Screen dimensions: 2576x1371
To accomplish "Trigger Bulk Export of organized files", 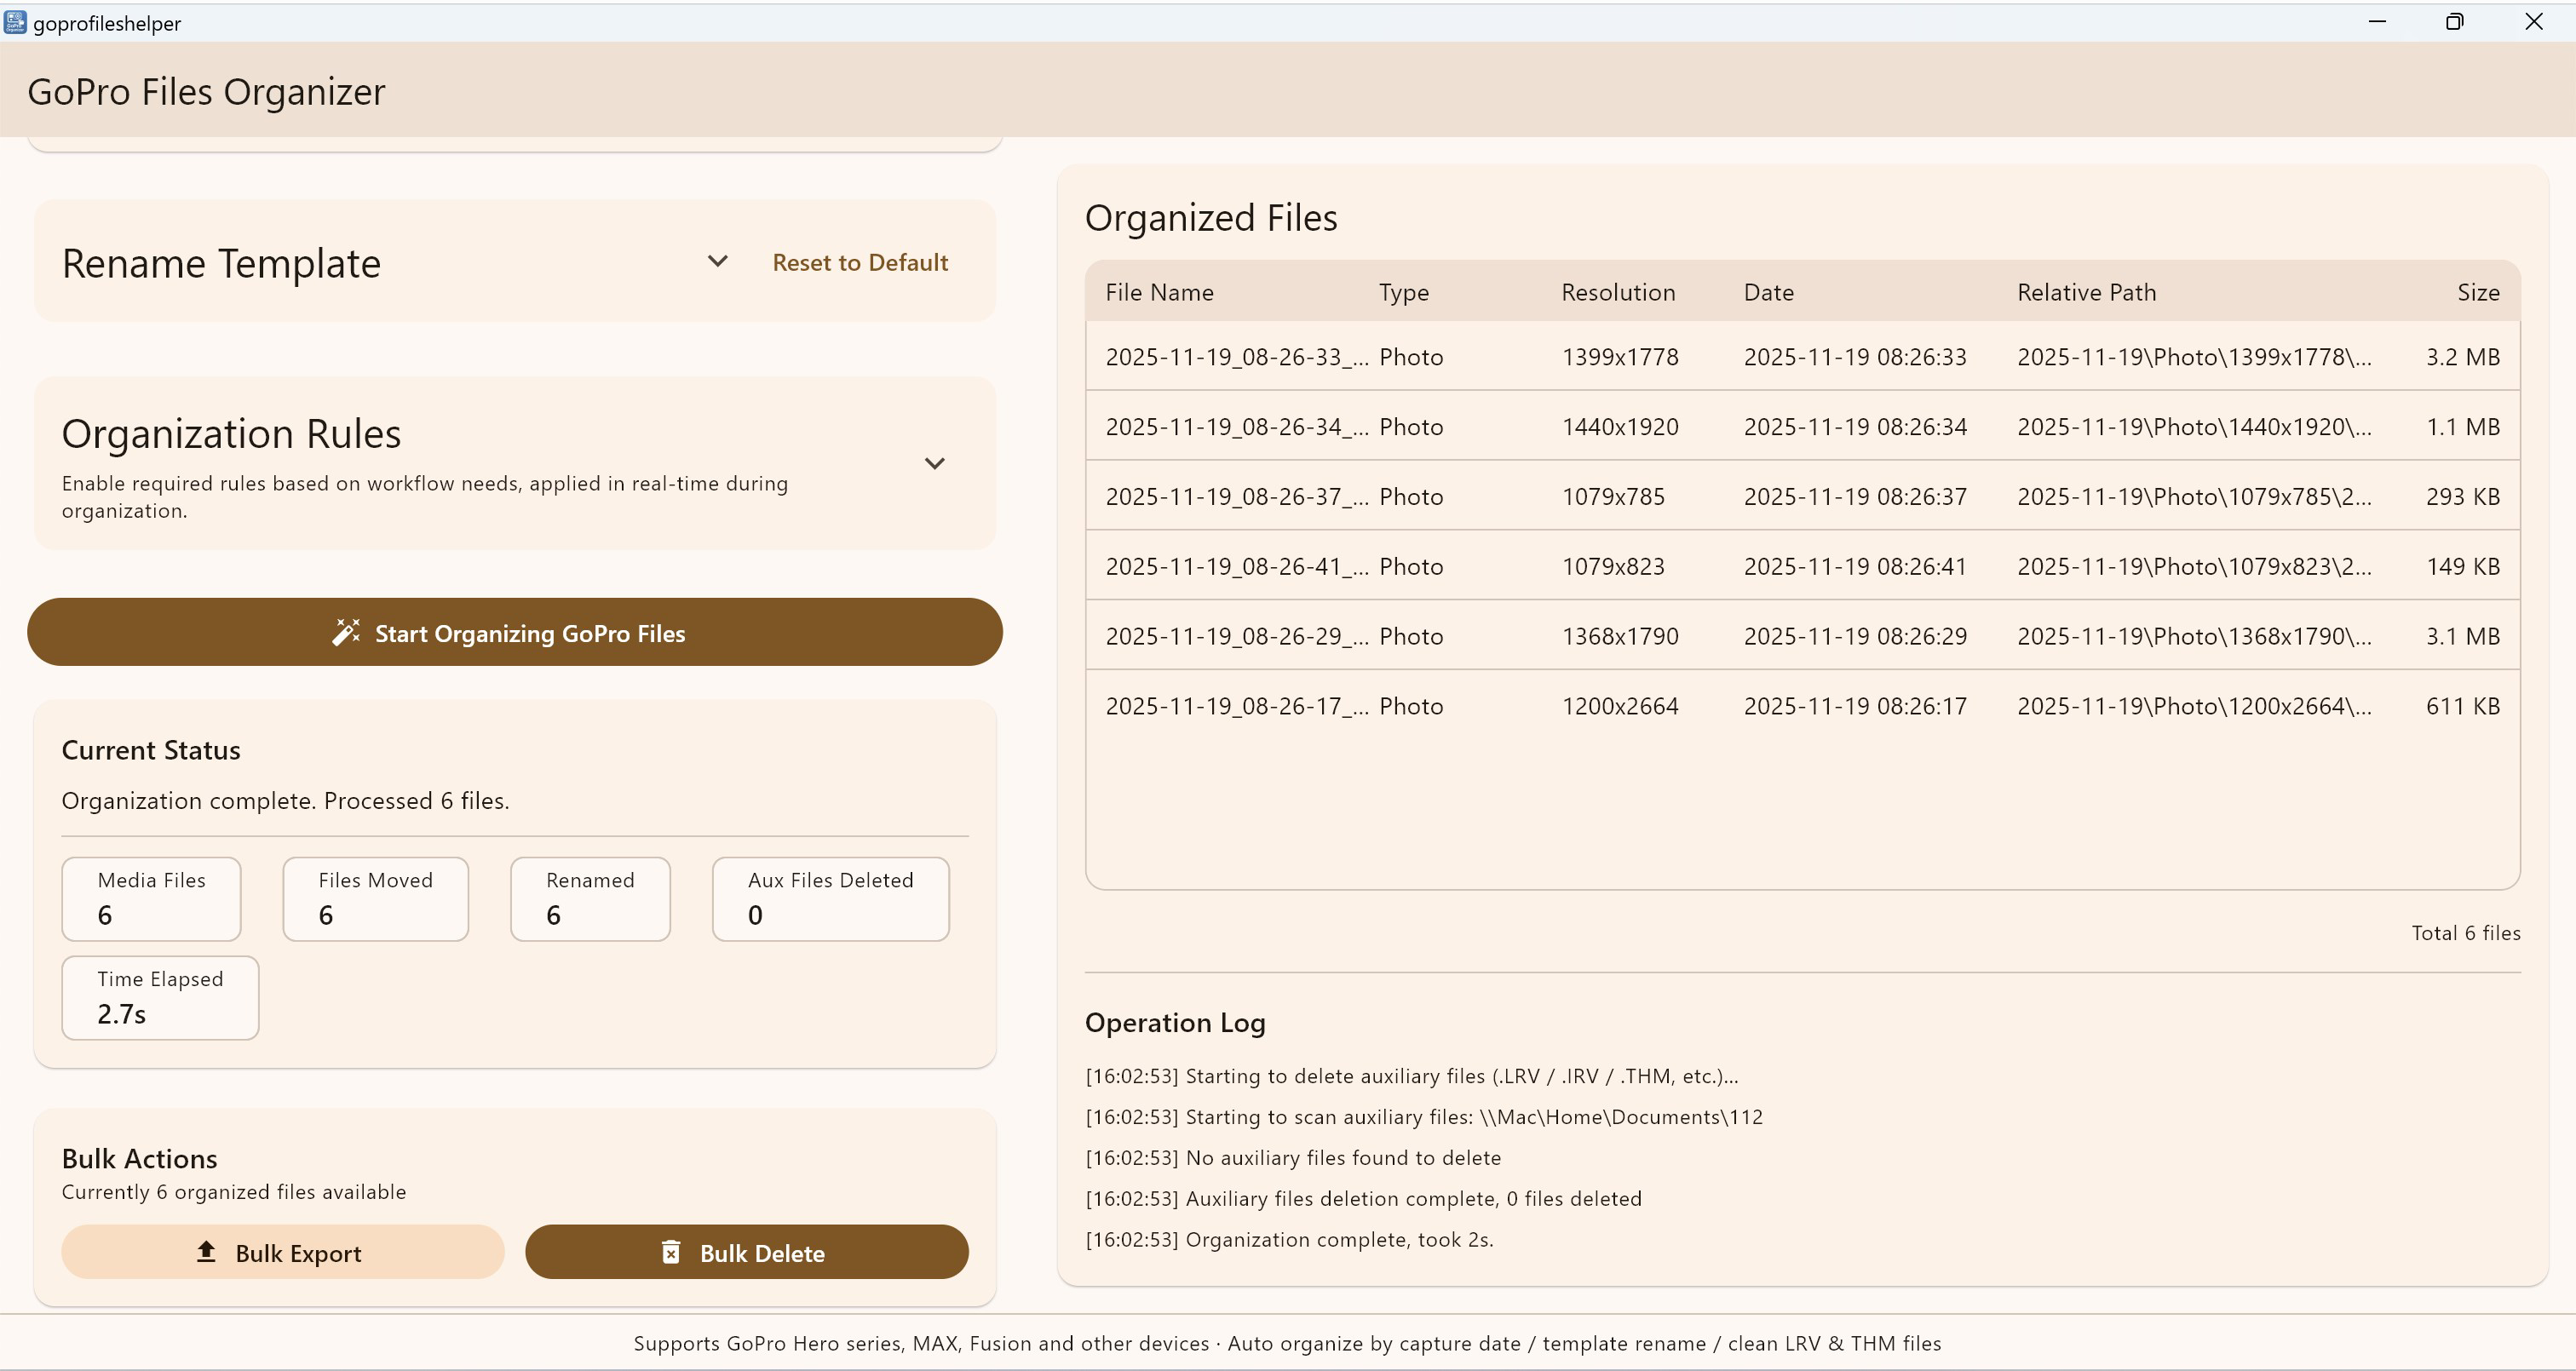I will click(x=282, y=1251).
